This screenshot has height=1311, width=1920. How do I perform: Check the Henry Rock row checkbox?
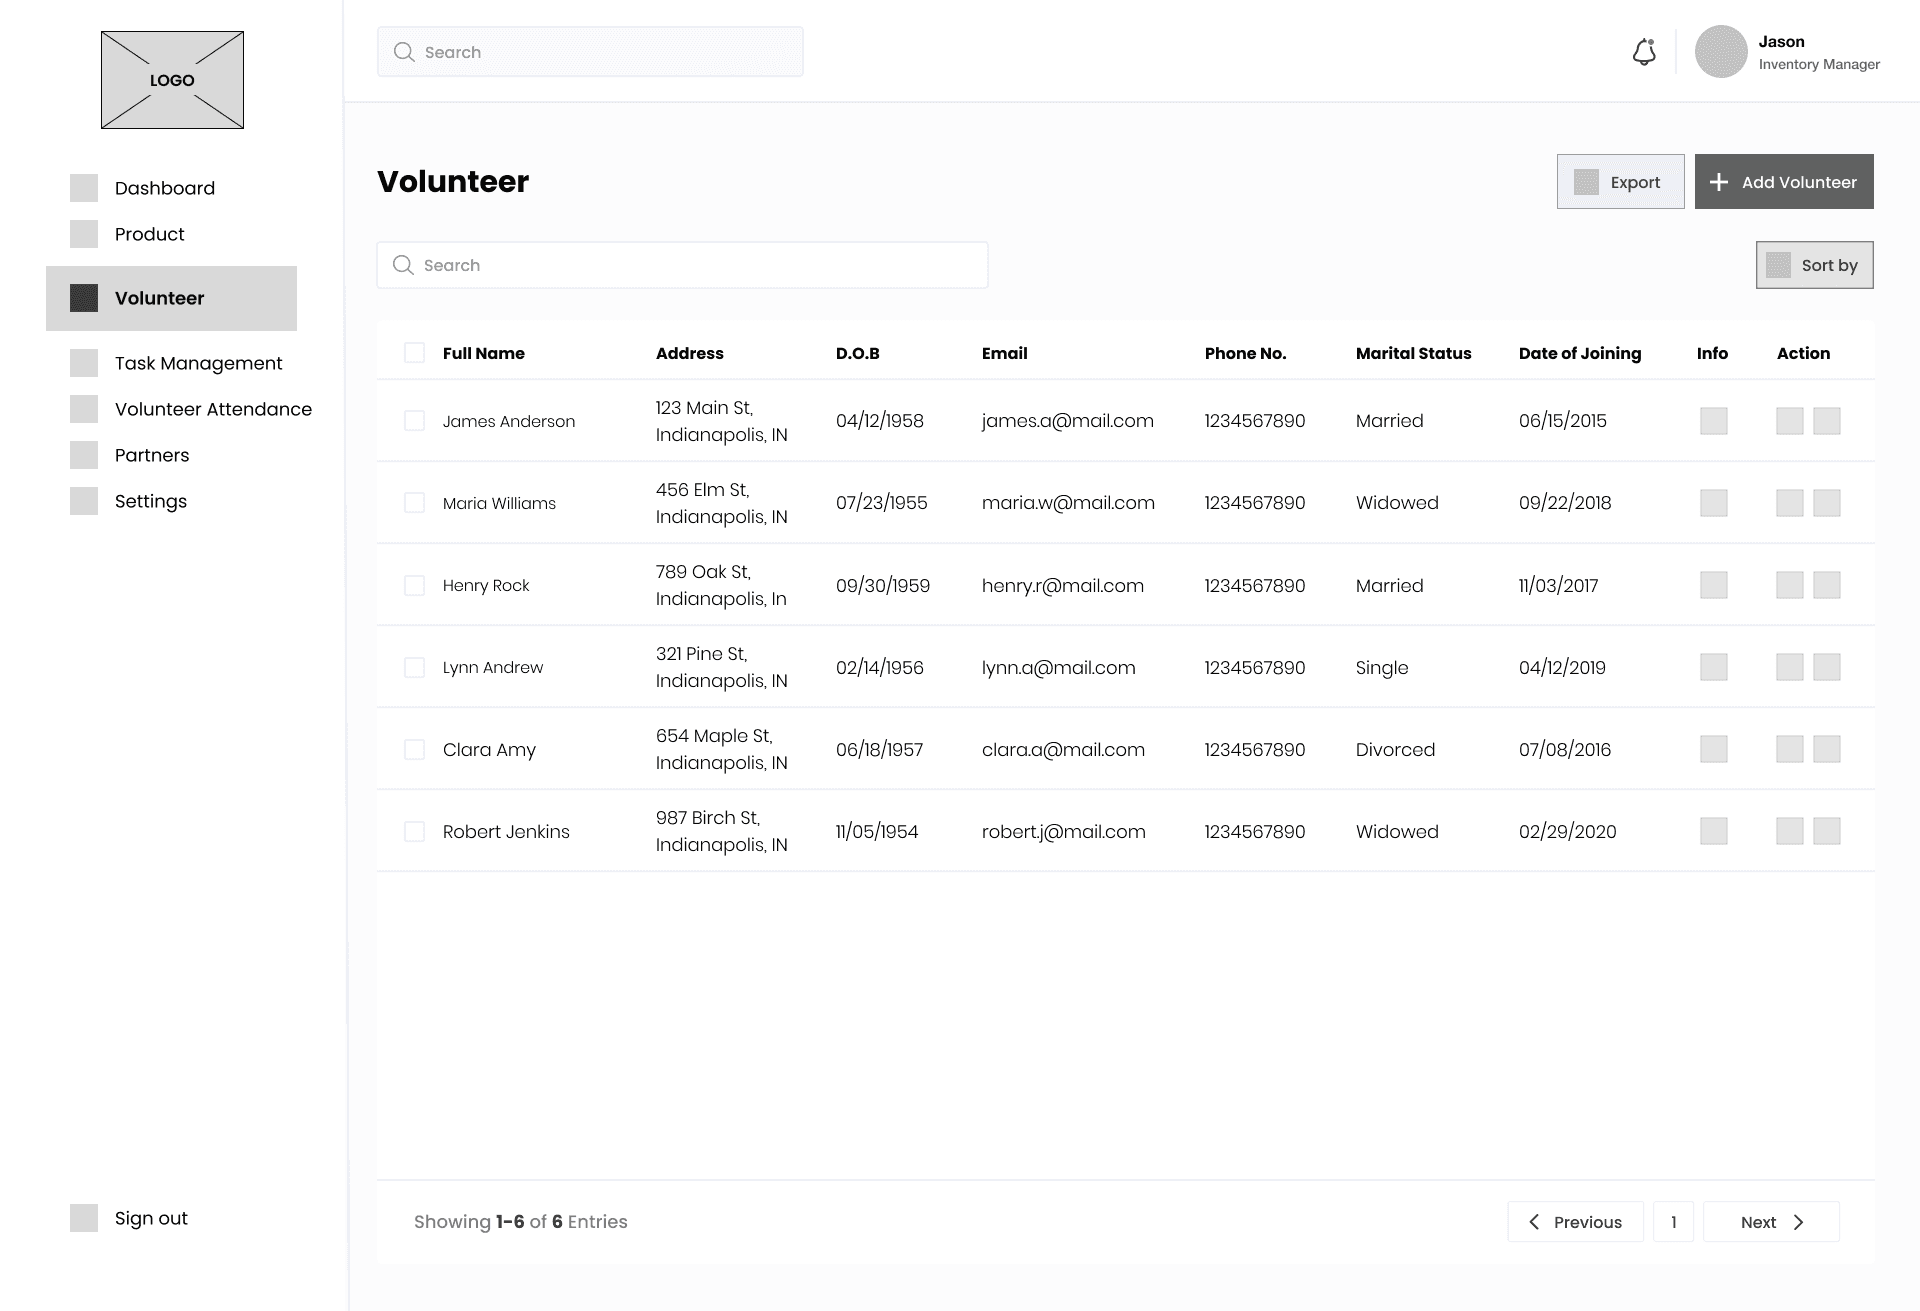click(x=414, y=585)
